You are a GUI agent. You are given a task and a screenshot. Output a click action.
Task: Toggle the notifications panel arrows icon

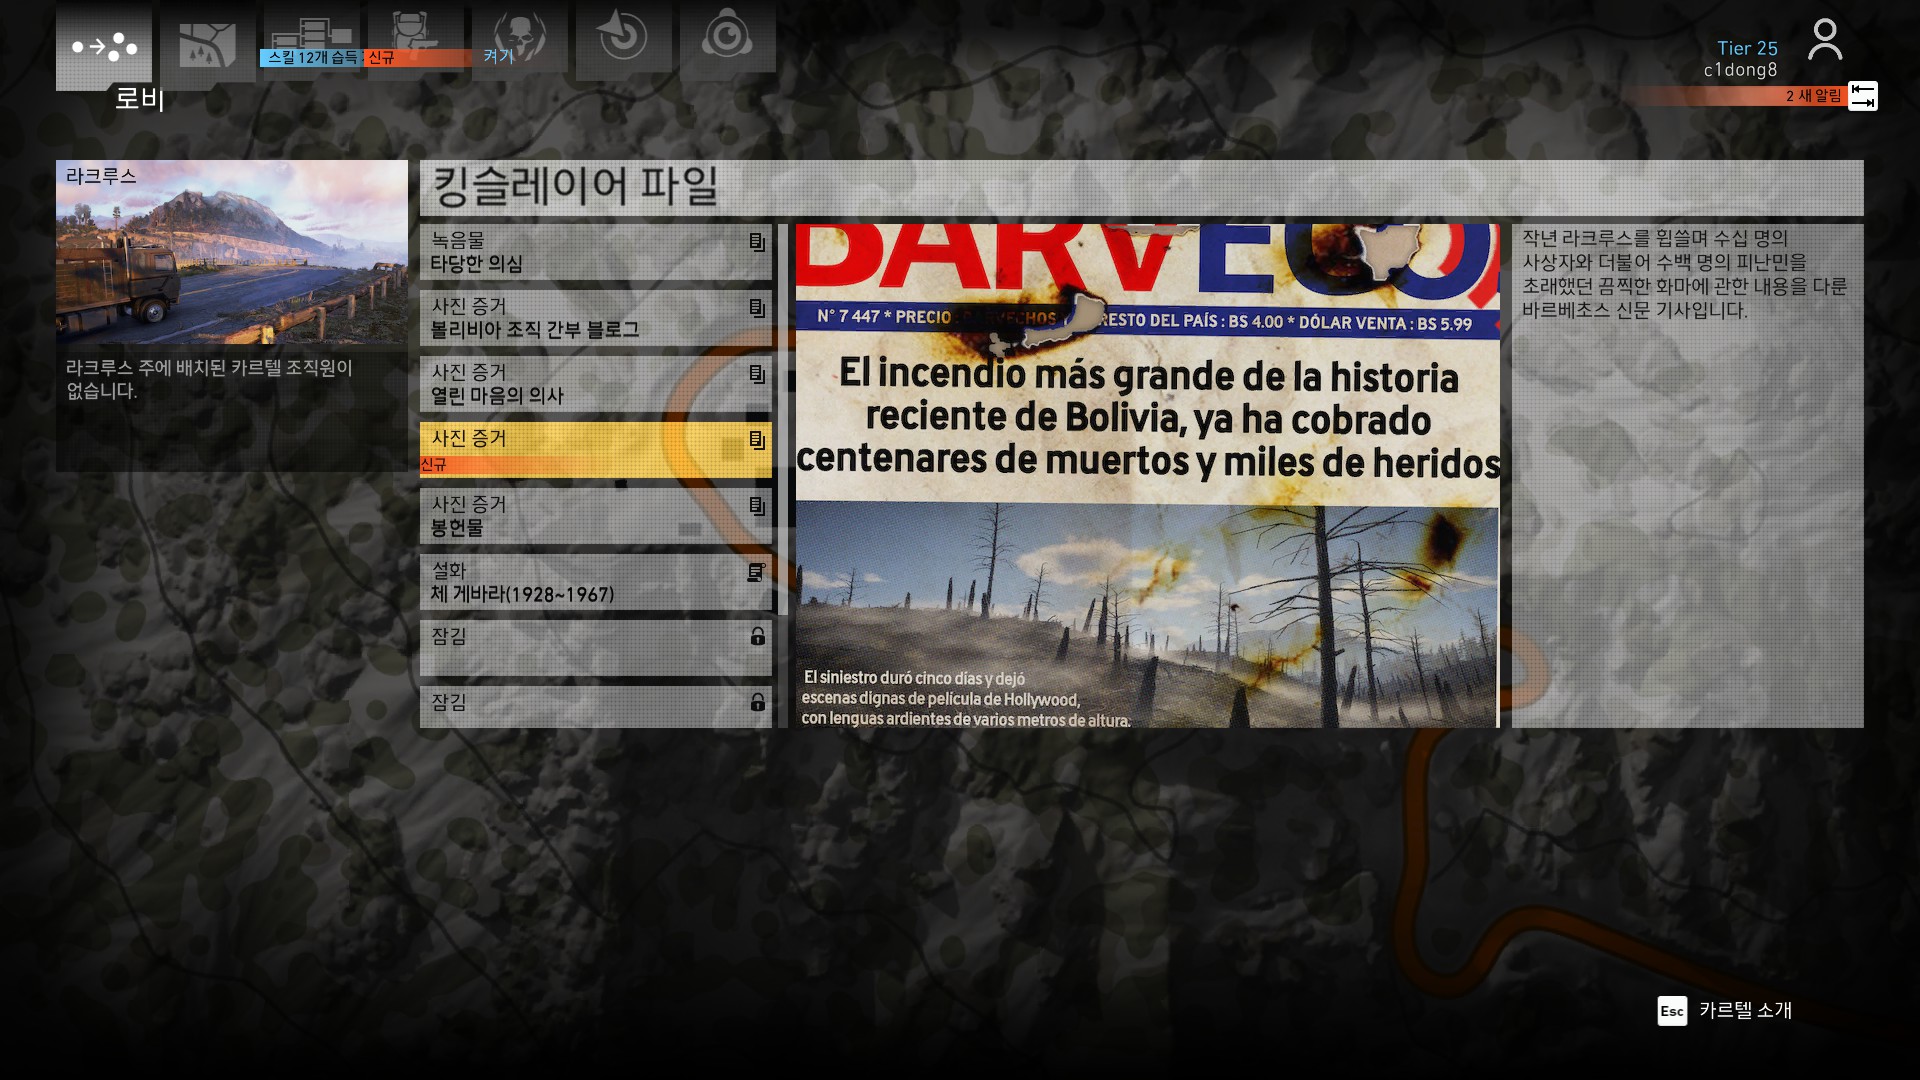tap(1862, 96)
